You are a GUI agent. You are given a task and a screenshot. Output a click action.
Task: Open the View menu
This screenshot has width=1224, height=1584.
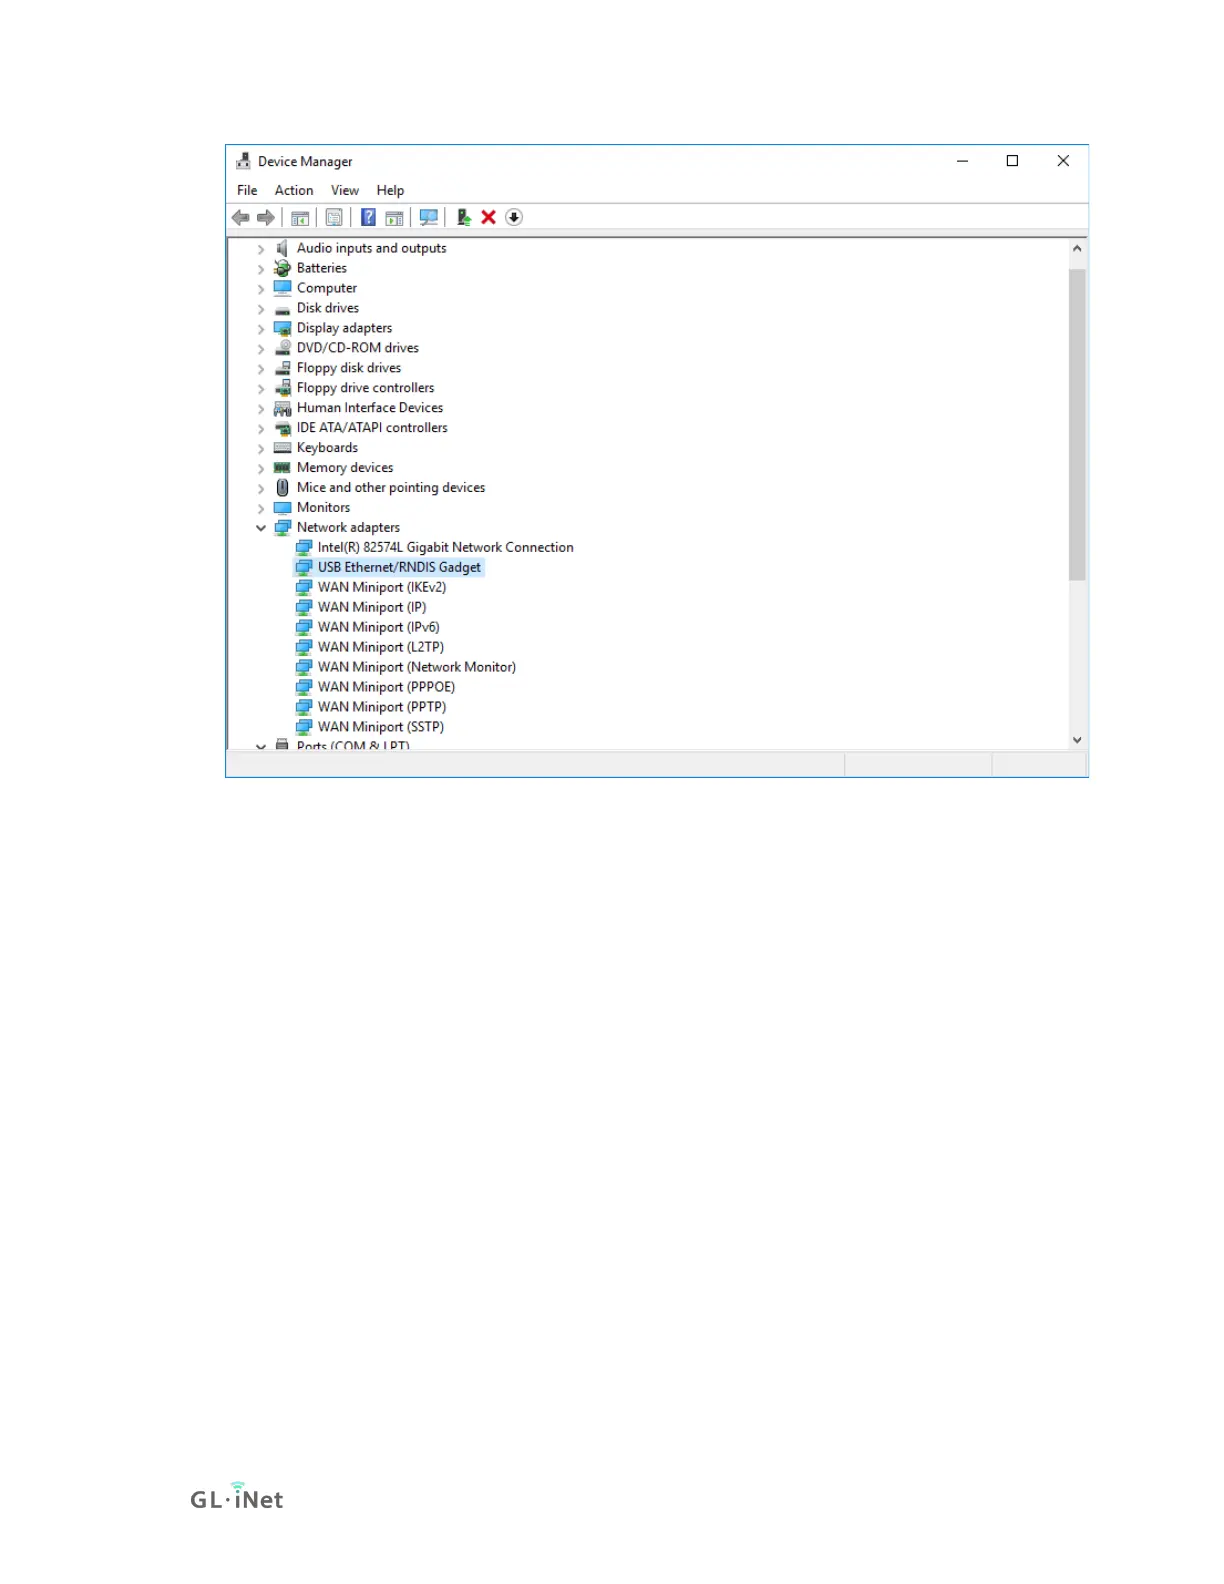345,190
